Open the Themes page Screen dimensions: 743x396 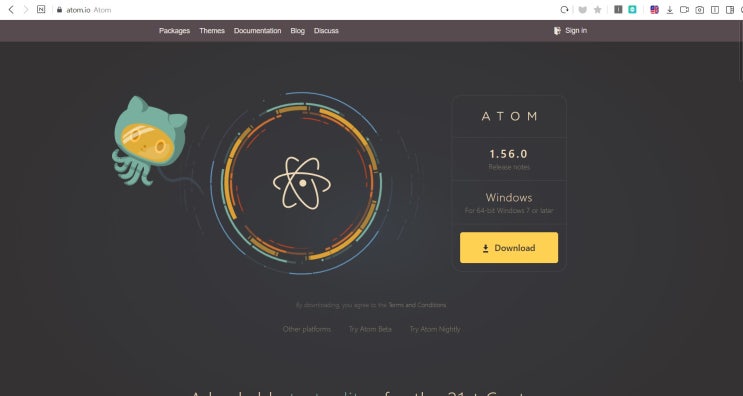click(x=212, y=30)
